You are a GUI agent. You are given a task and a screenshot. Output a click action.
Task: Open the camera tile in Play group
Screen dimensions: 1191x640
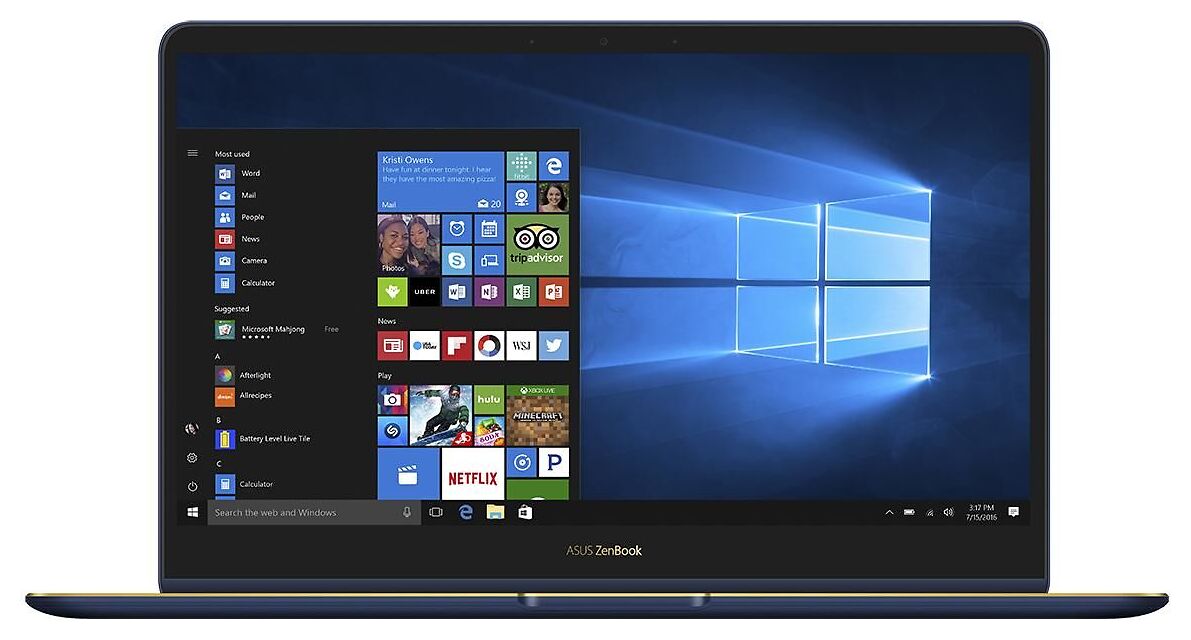(x=393, y=399)
